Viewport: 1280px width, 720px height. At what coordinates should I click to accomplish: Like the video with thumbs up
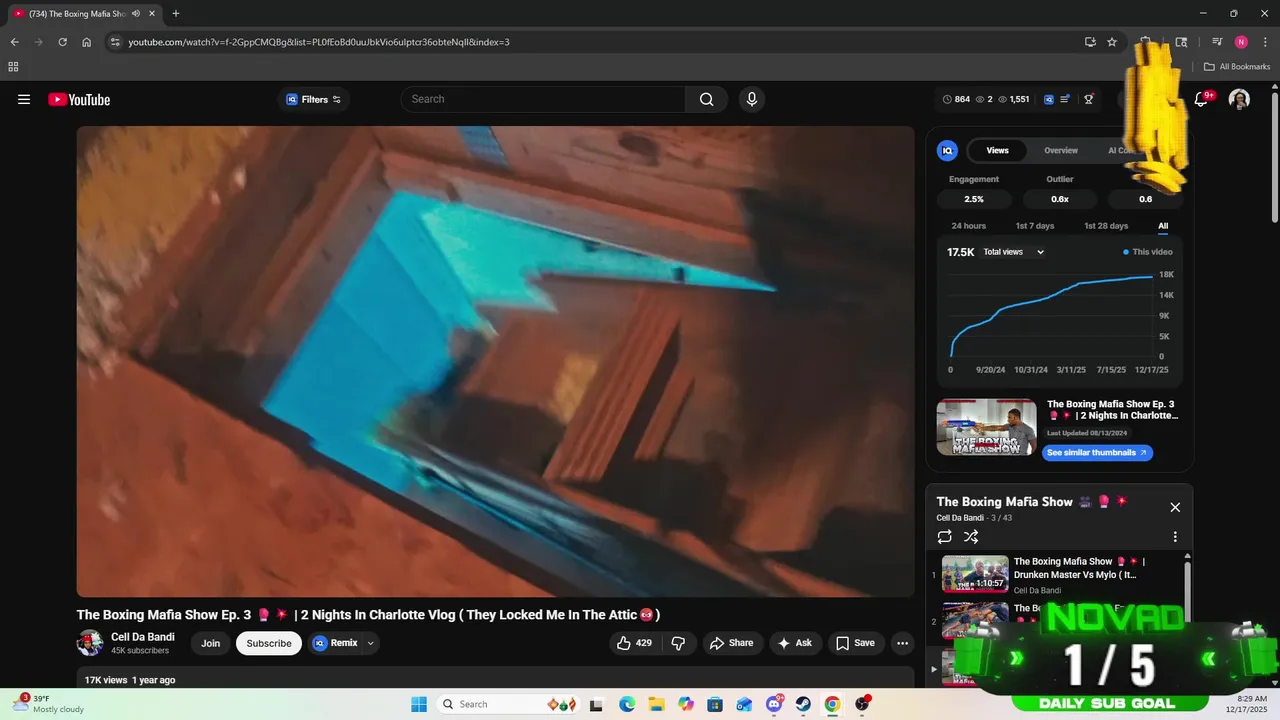point(634,643)
